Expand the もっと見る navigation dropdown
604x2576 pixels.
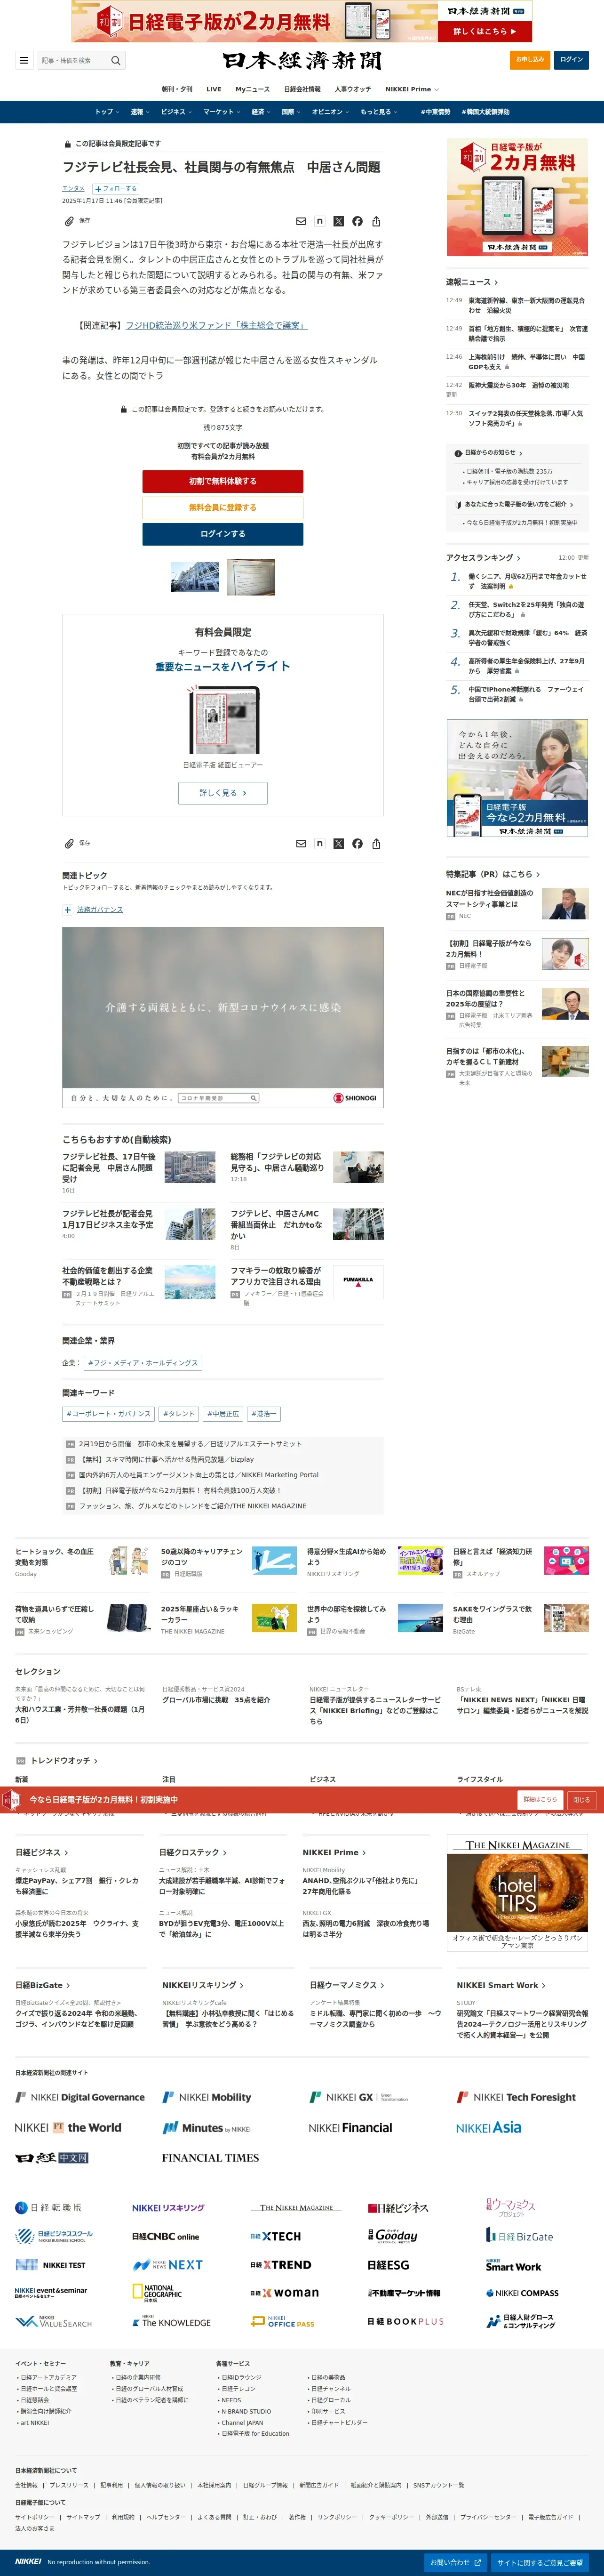378,112
